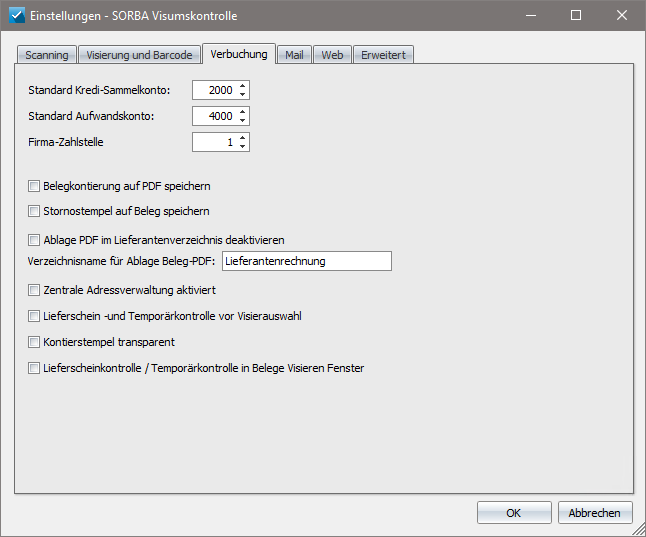
Task: Open the Erweitert tab
Action: 383,55
